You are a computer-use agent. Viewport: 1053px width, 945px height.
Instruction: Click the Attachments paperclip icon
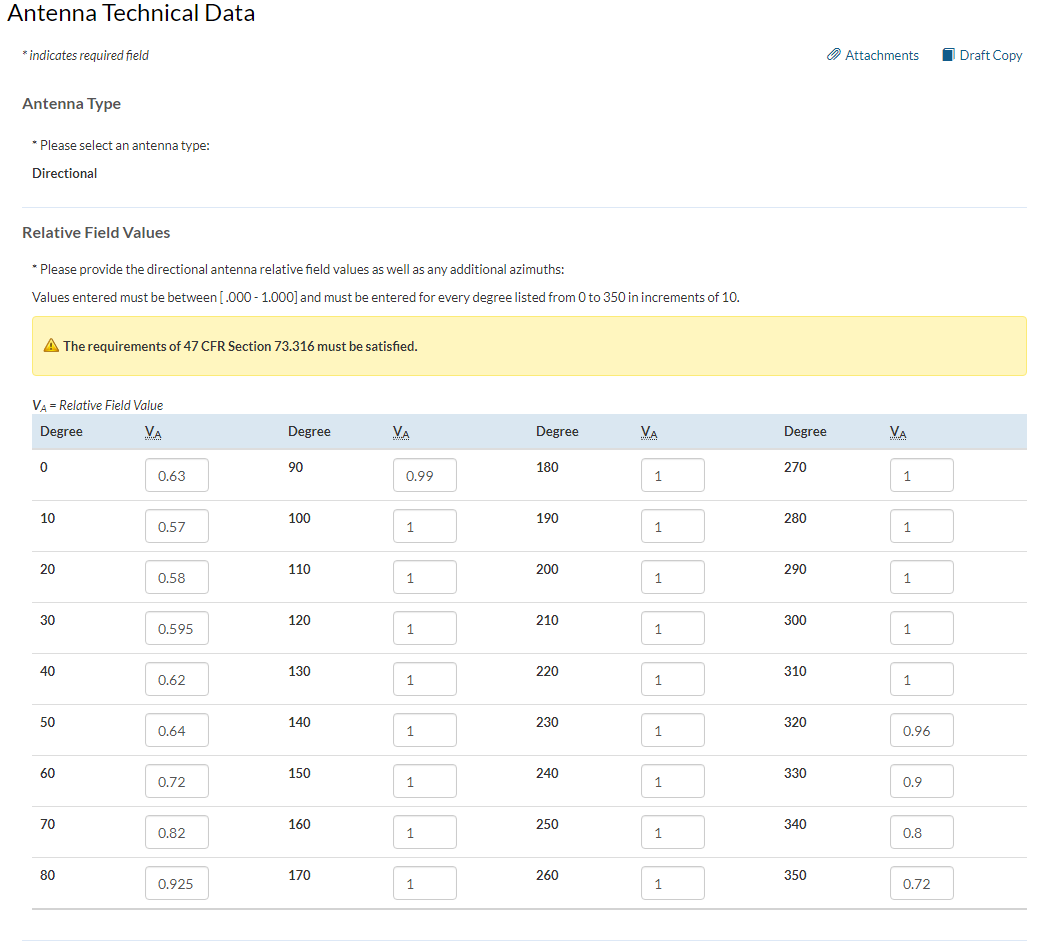[834, 55]
